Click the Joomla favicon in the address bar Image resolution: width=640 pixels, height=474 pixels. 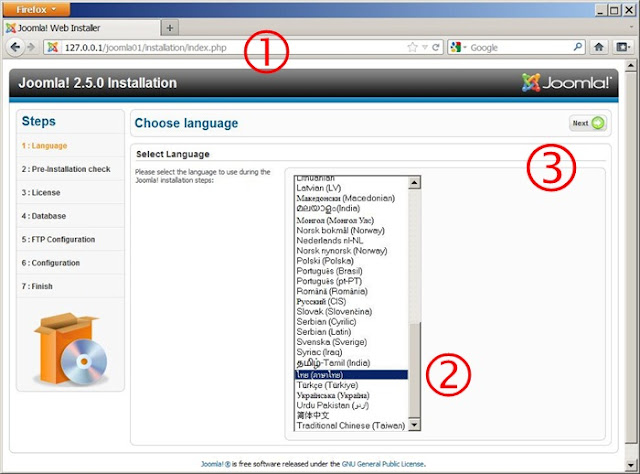53,47
